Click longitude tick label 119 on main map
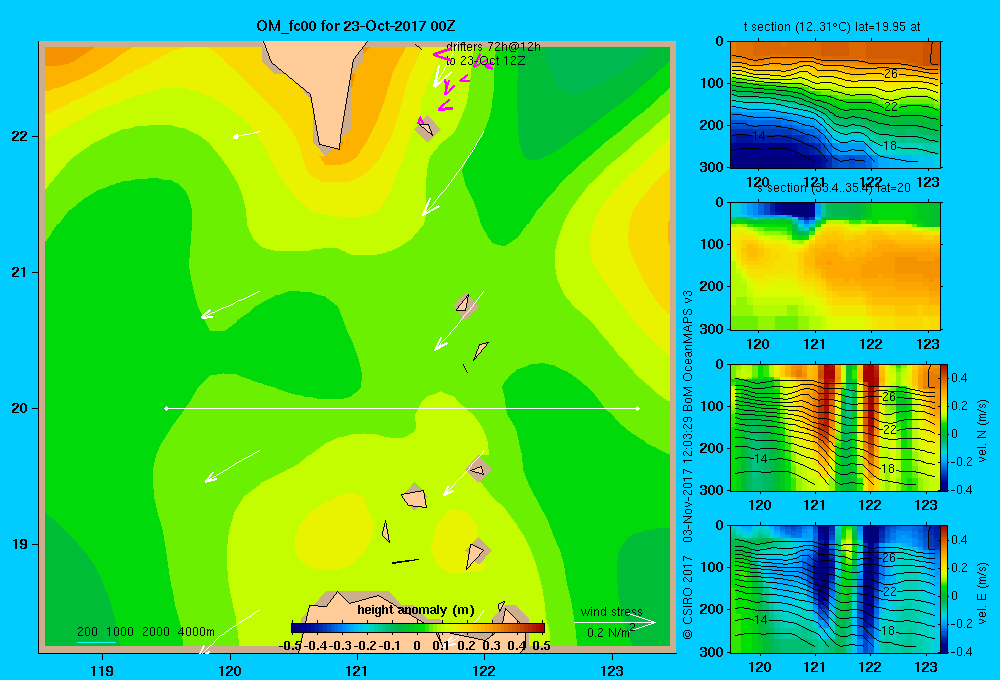The image size is (1000, 680). click(102, 670)
